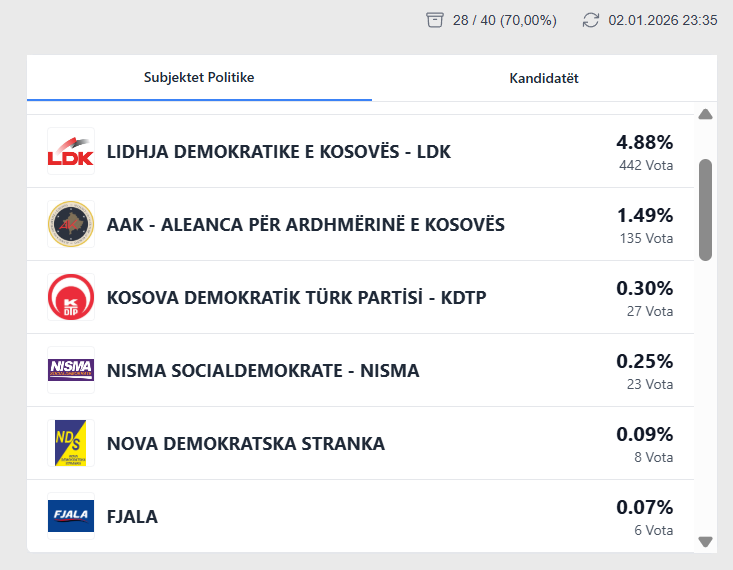Select the Subjektet Politike tab

coord(199,77)
